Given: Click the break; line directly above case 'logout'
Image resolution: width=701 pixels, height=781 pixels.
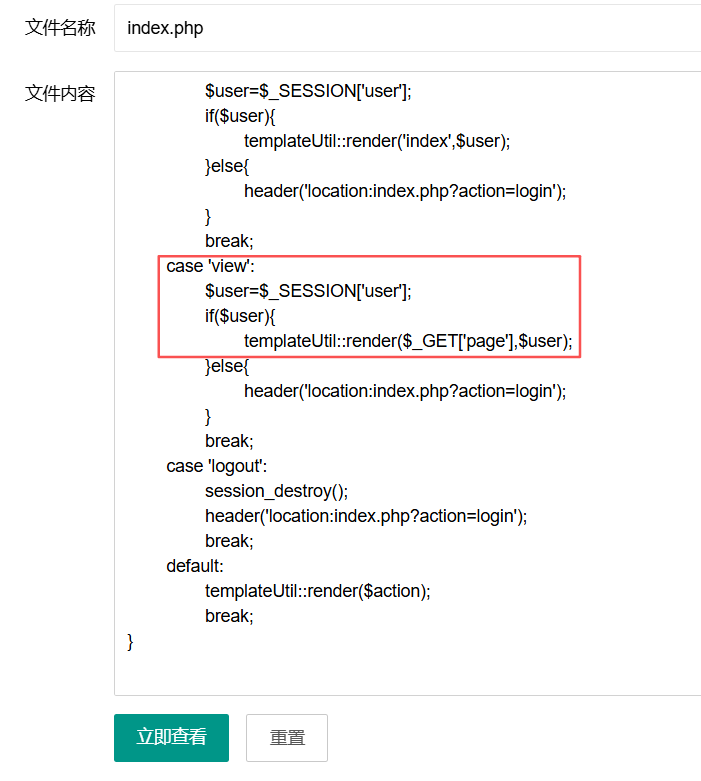Looking at the screenshot, I should tap(229, 441).
